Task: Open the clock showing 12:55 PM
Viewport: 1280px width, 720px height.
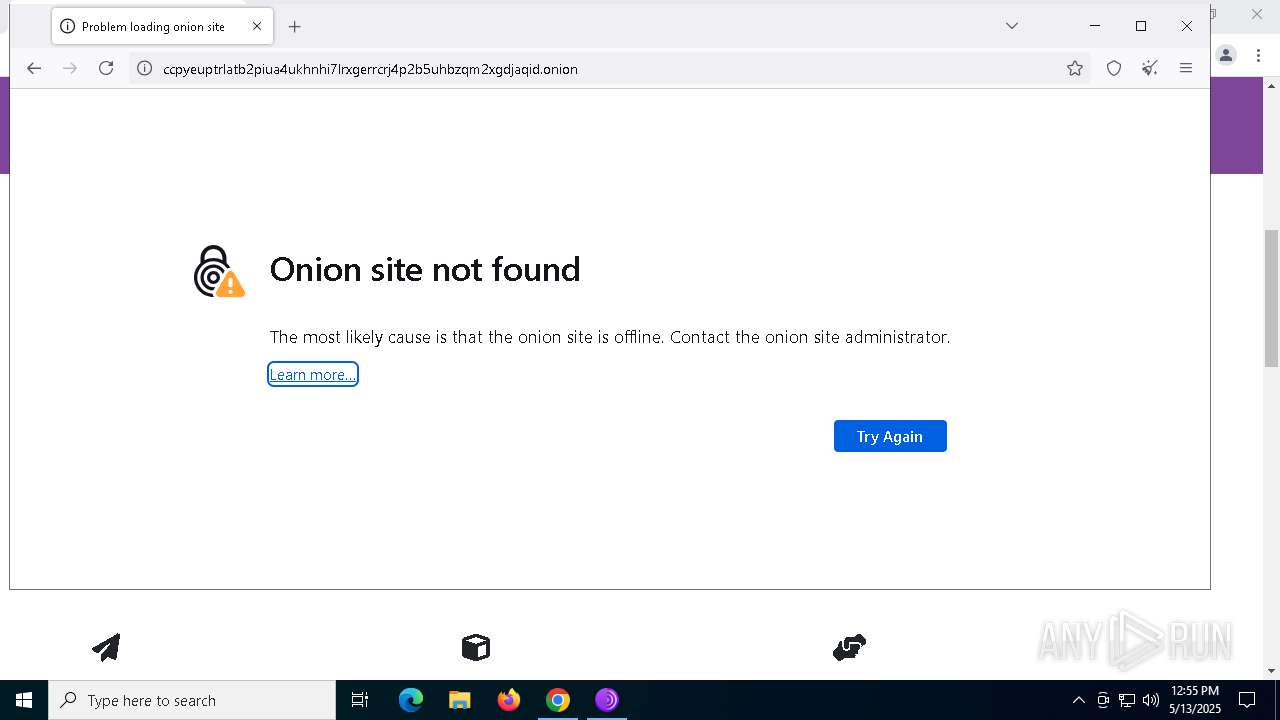Action: pos(1195,700)
